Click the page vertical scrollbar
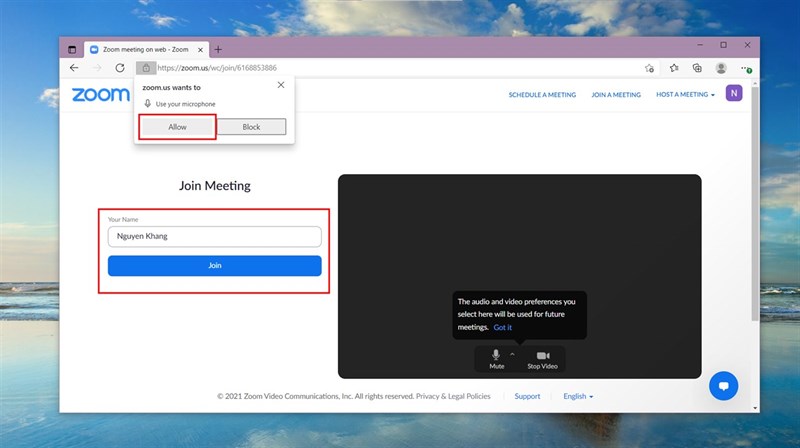Viewport: 800px width, 448px height. pos(755,204)
